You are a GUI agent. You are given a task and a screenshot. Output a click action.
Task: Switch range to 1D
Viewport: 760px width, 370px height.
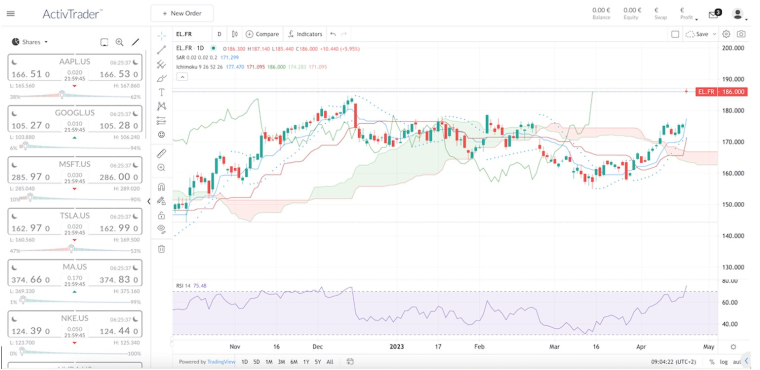point(245,362)
